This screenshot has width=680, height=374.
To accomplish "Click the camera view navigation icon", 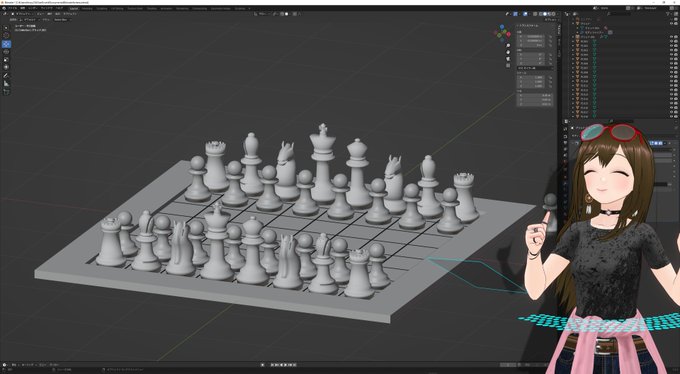I will (x=508, y=59).
